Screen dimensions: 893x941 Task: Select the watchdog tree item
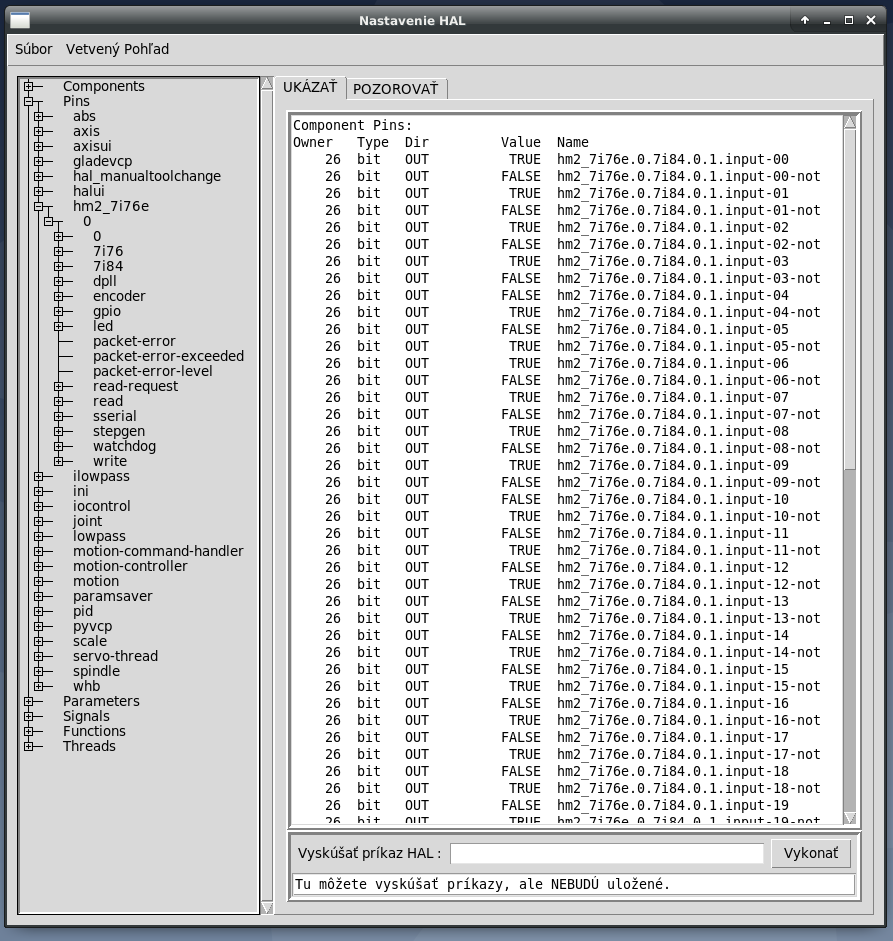[x=124, y=446]
